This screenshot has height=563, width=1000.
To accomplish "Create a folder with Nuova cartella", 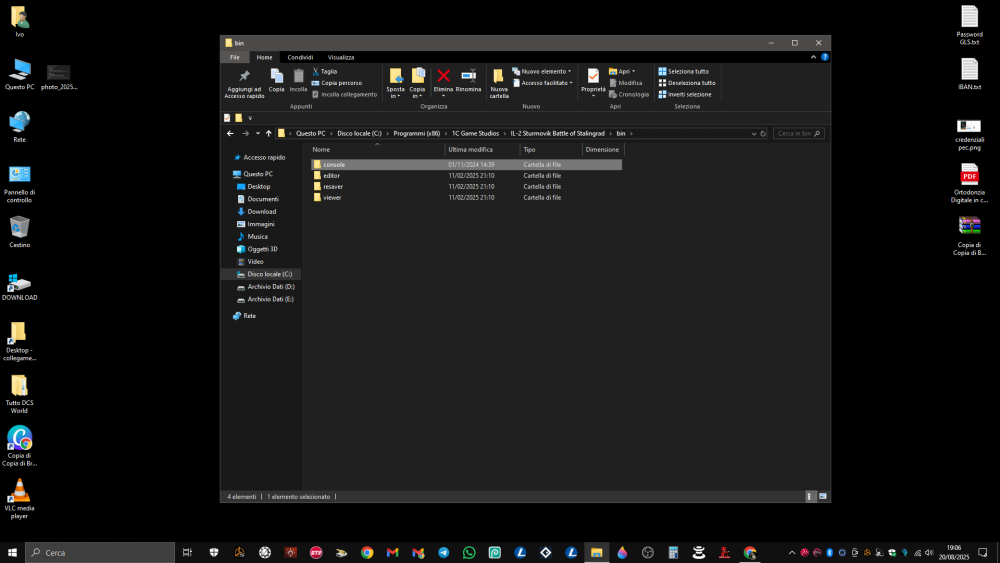I will (x=498, y=82).
